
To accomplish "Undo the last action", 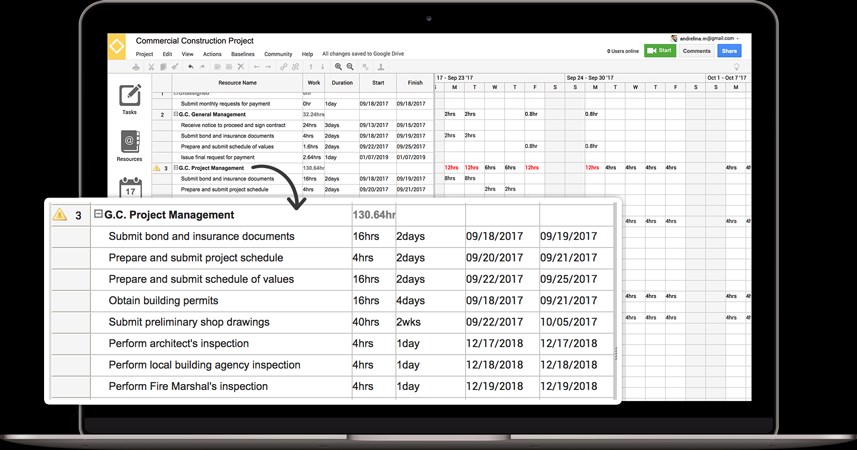I will (x=190, y=67).
